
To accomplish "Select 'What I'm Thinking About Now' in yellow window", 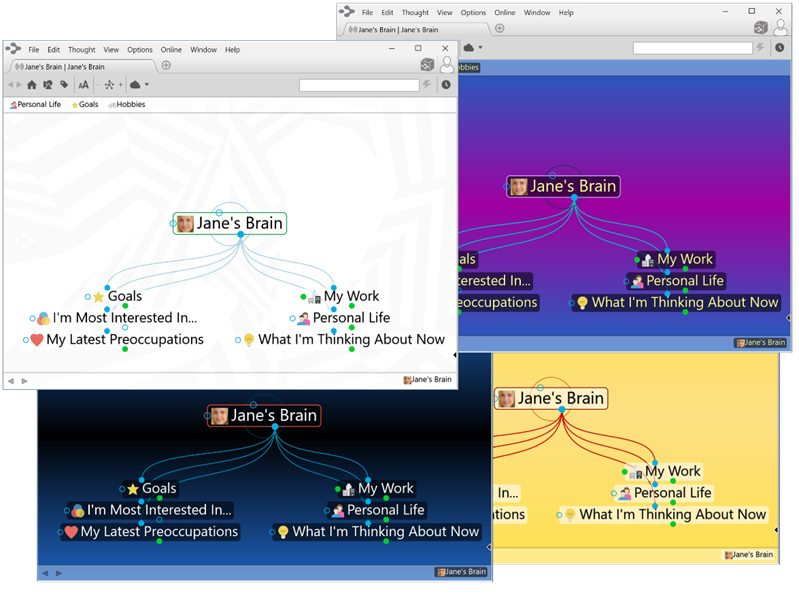I will coord(672,514).
